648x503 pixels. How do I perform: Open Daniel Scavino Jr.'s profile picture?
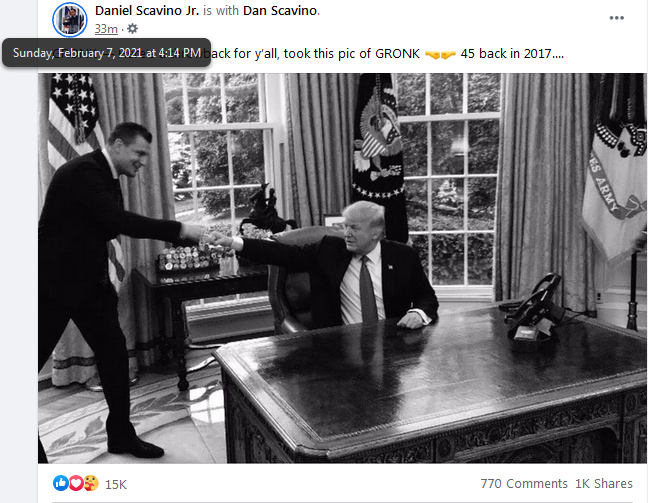point(69,19)
